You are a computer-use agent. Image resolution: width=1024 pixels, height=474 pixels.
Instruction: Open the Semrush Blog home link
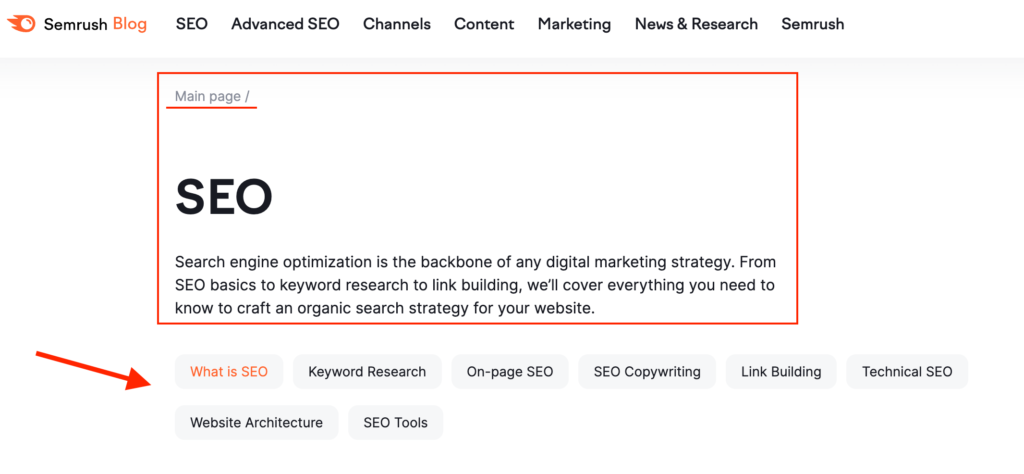point(77,24)
